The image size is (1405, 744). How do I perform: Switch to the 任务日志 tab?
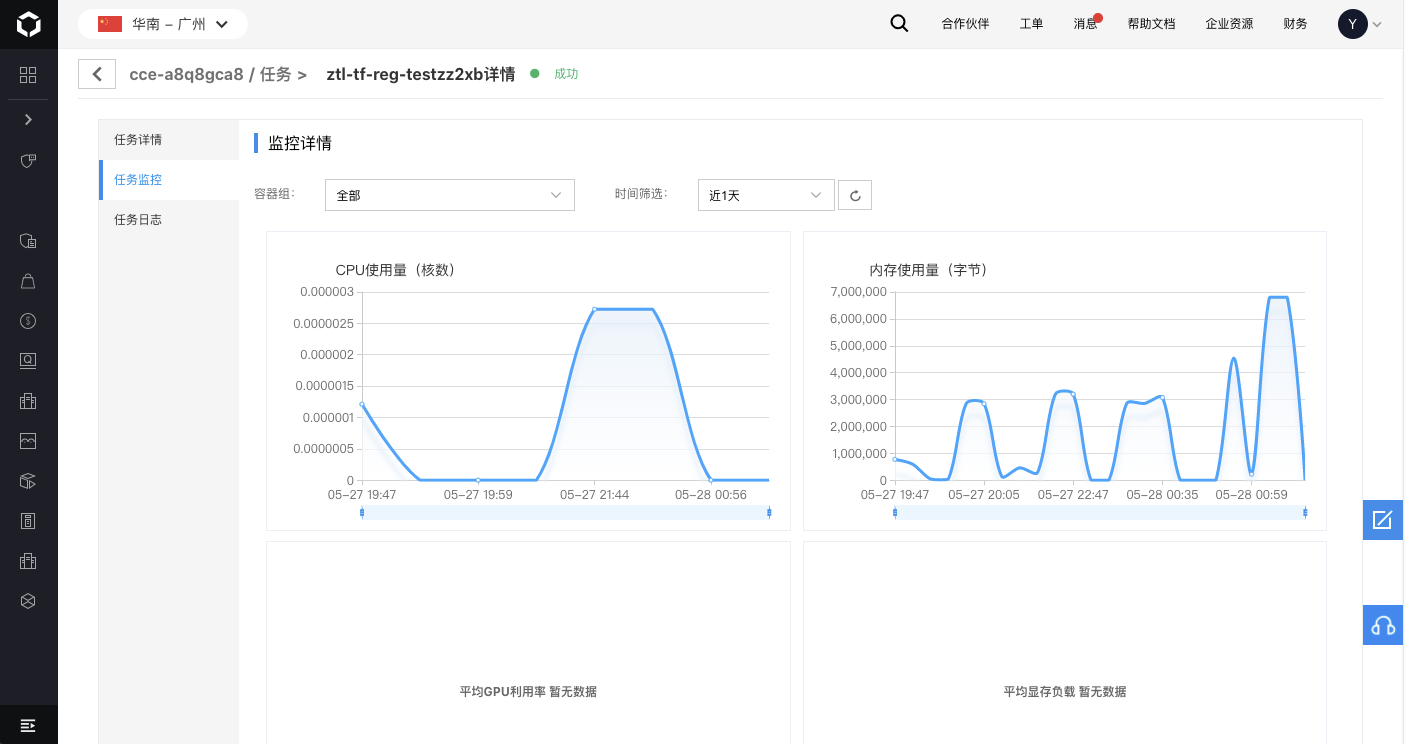(169, 220)
